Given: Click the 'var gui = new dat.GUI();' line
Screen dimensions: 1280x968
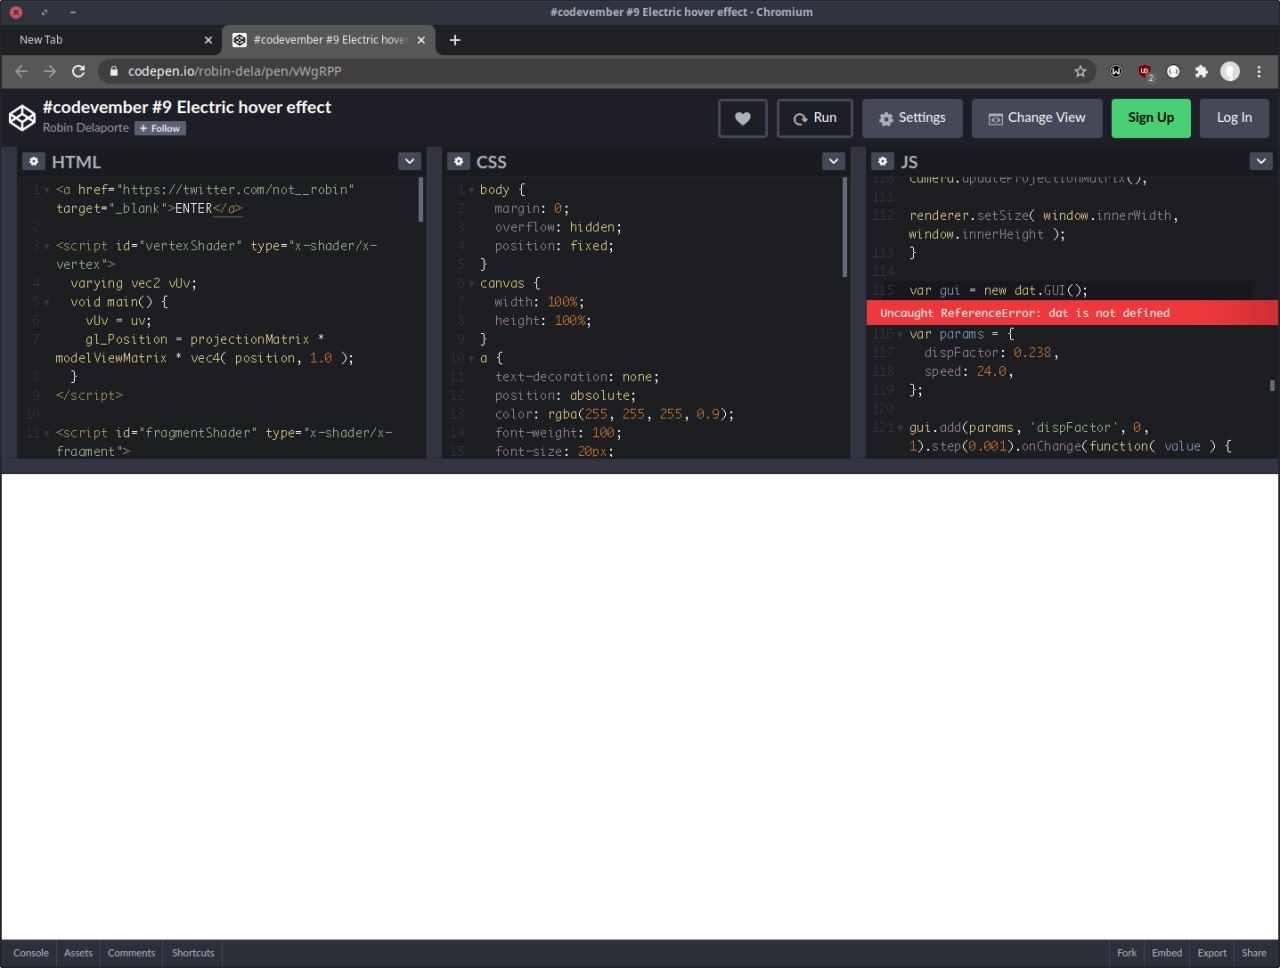Looking at the screenshot, I should click(998, 291).
